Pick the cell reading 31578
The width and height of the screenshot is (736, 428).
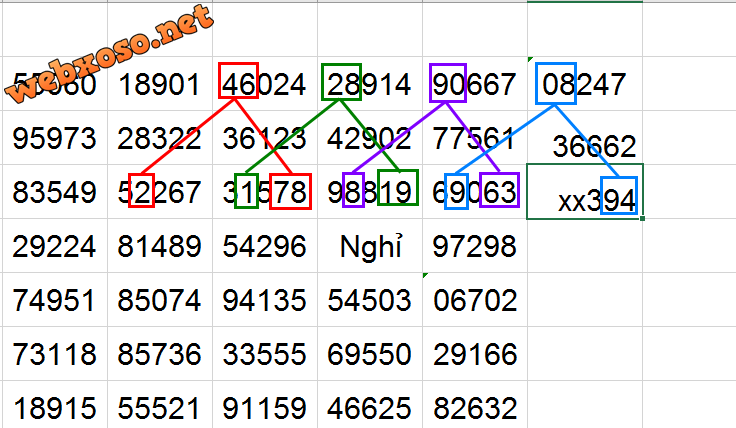coord(265,191)
